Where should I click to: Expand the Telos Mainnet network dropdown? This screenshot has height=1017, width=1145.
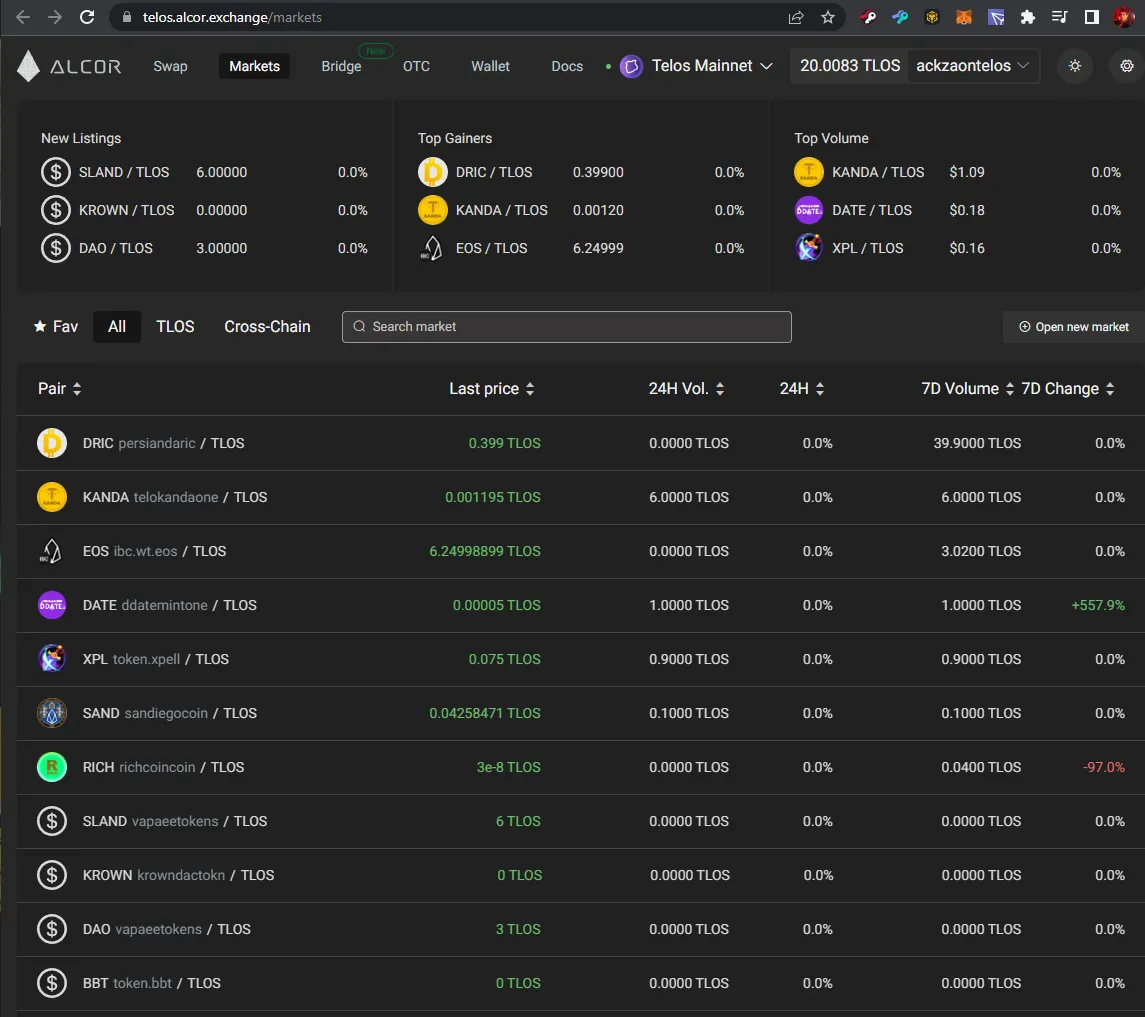pos(766,66)
